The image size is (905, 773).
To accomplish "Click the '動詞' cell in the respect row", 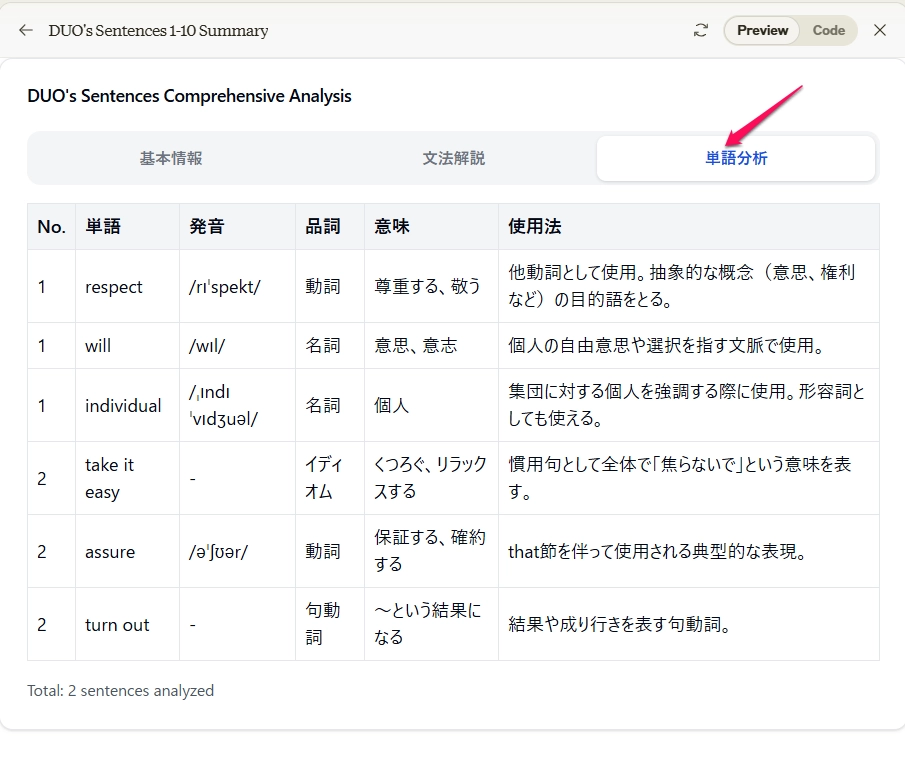I will coord(323,286).
